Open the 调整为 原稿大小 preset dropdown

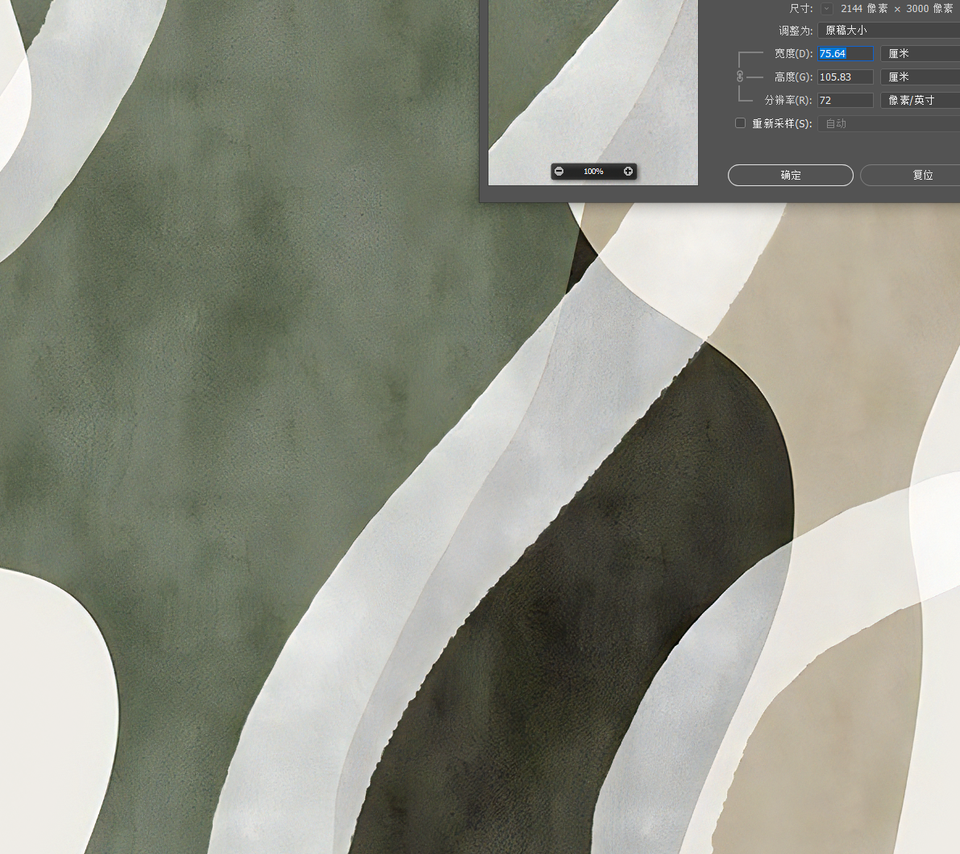coord(888,30)
